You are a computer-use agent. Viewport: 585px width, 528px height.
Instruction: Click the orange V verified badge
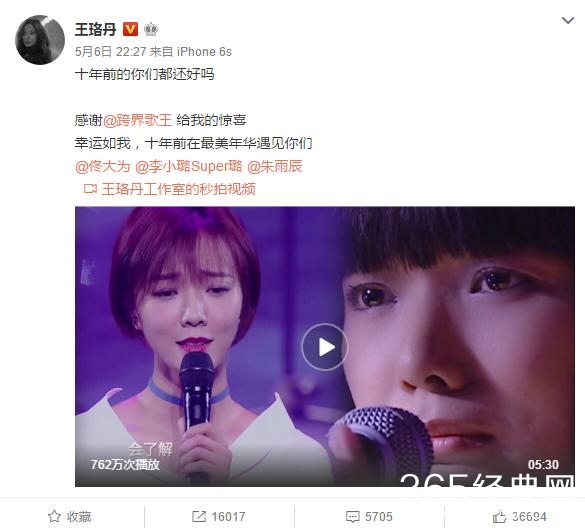pos(130,29)
